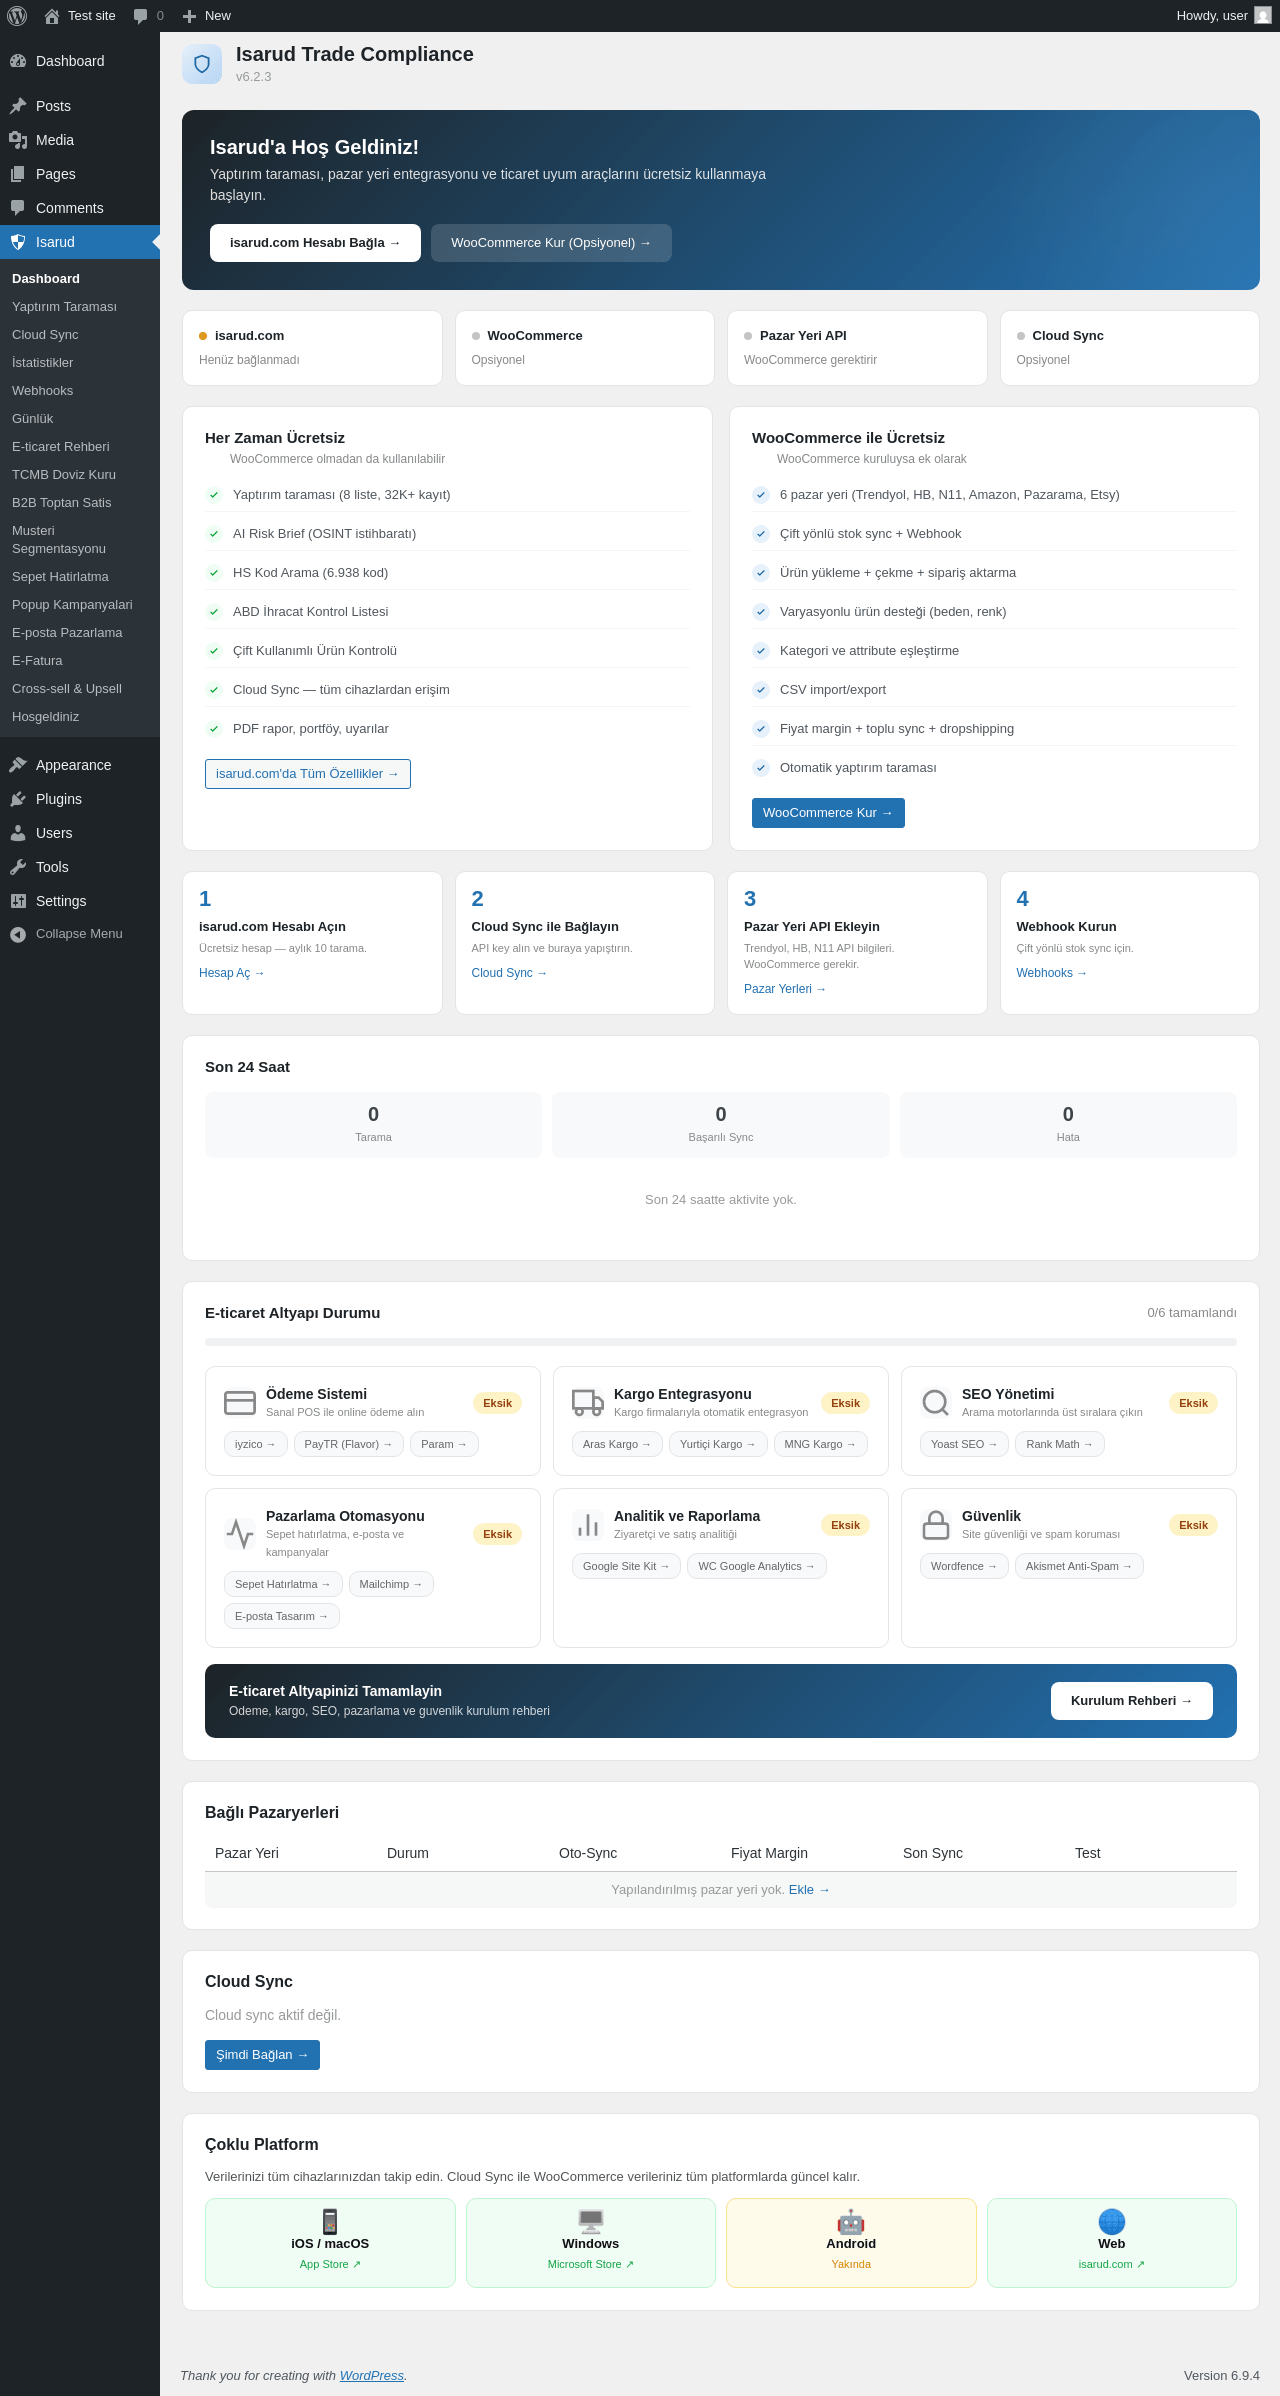
Task: Click the user avatar in admin bar
Action: pos(1263,16)
